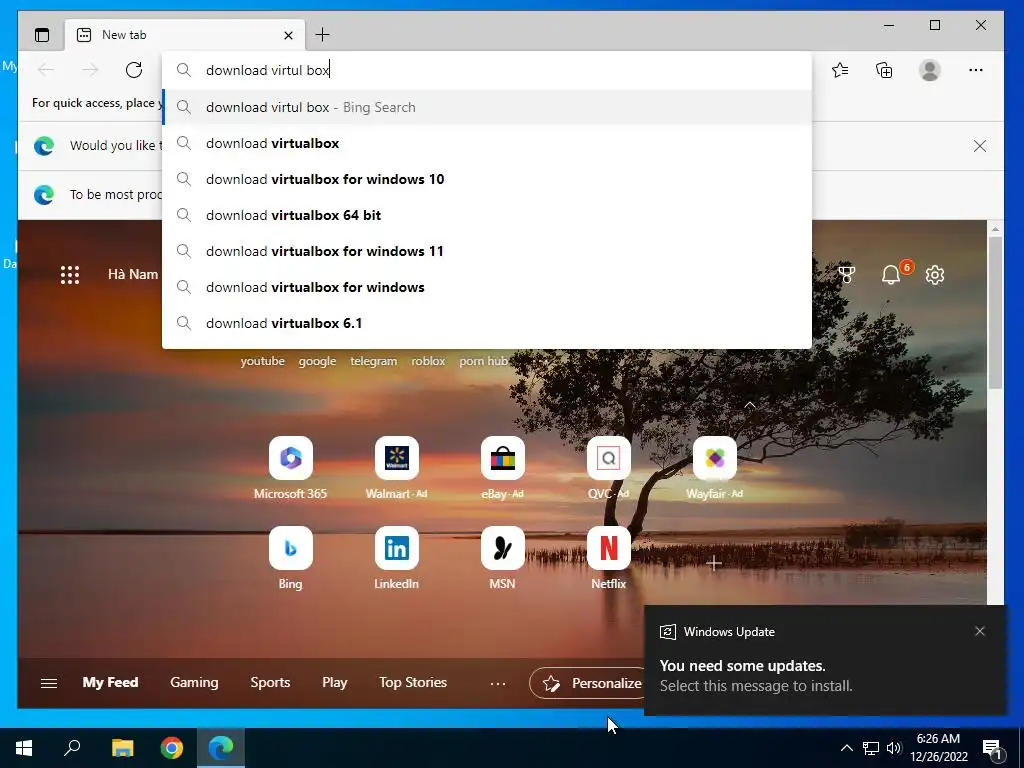
Task: Click the page vertical scrollbar thumb
Action: pyautogui.click(x=995, y=313)
